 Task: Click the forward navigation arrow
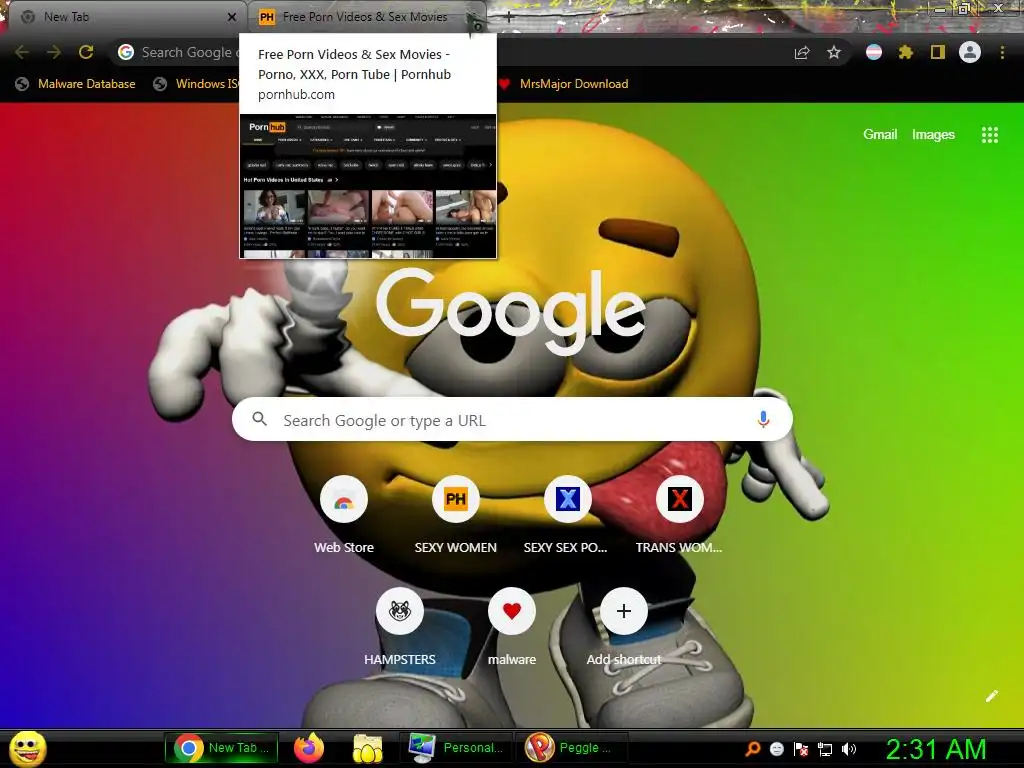click(x=54, y=52)
